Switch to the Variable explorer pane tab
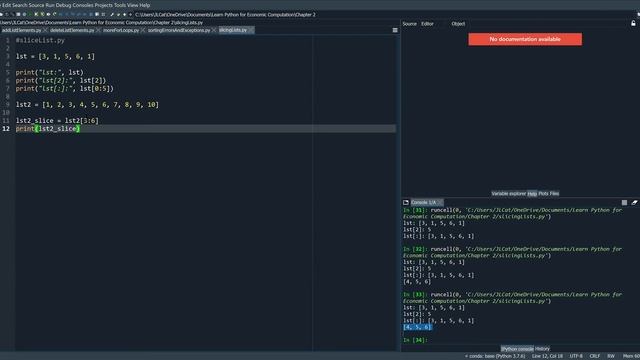Screen dimensions: 640x360 pyautogui.click(x=509, y=193)
